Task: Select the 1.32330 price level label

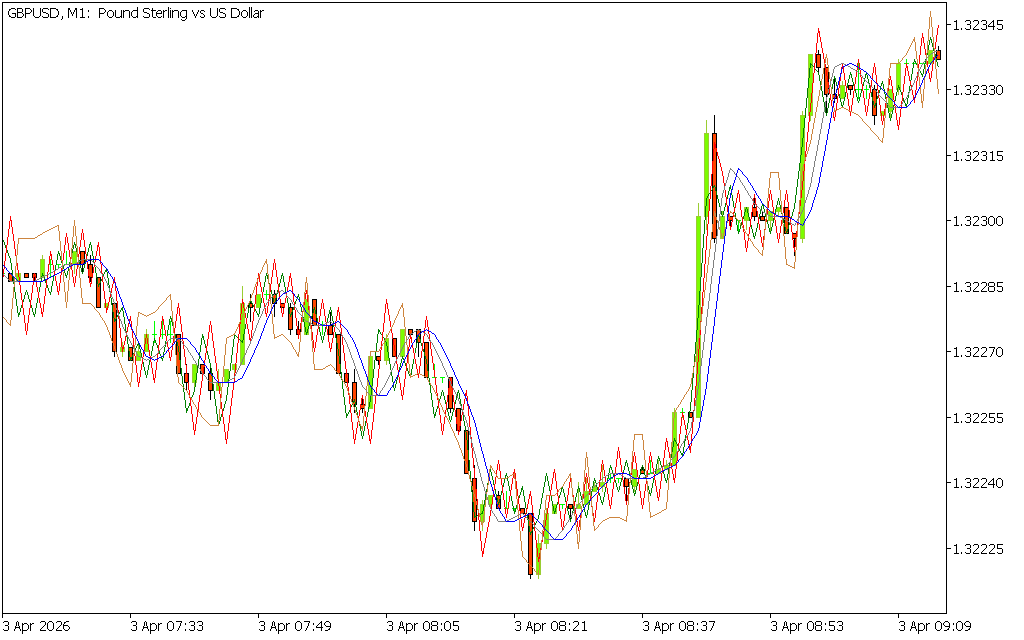Action: (x=978, y=90)
